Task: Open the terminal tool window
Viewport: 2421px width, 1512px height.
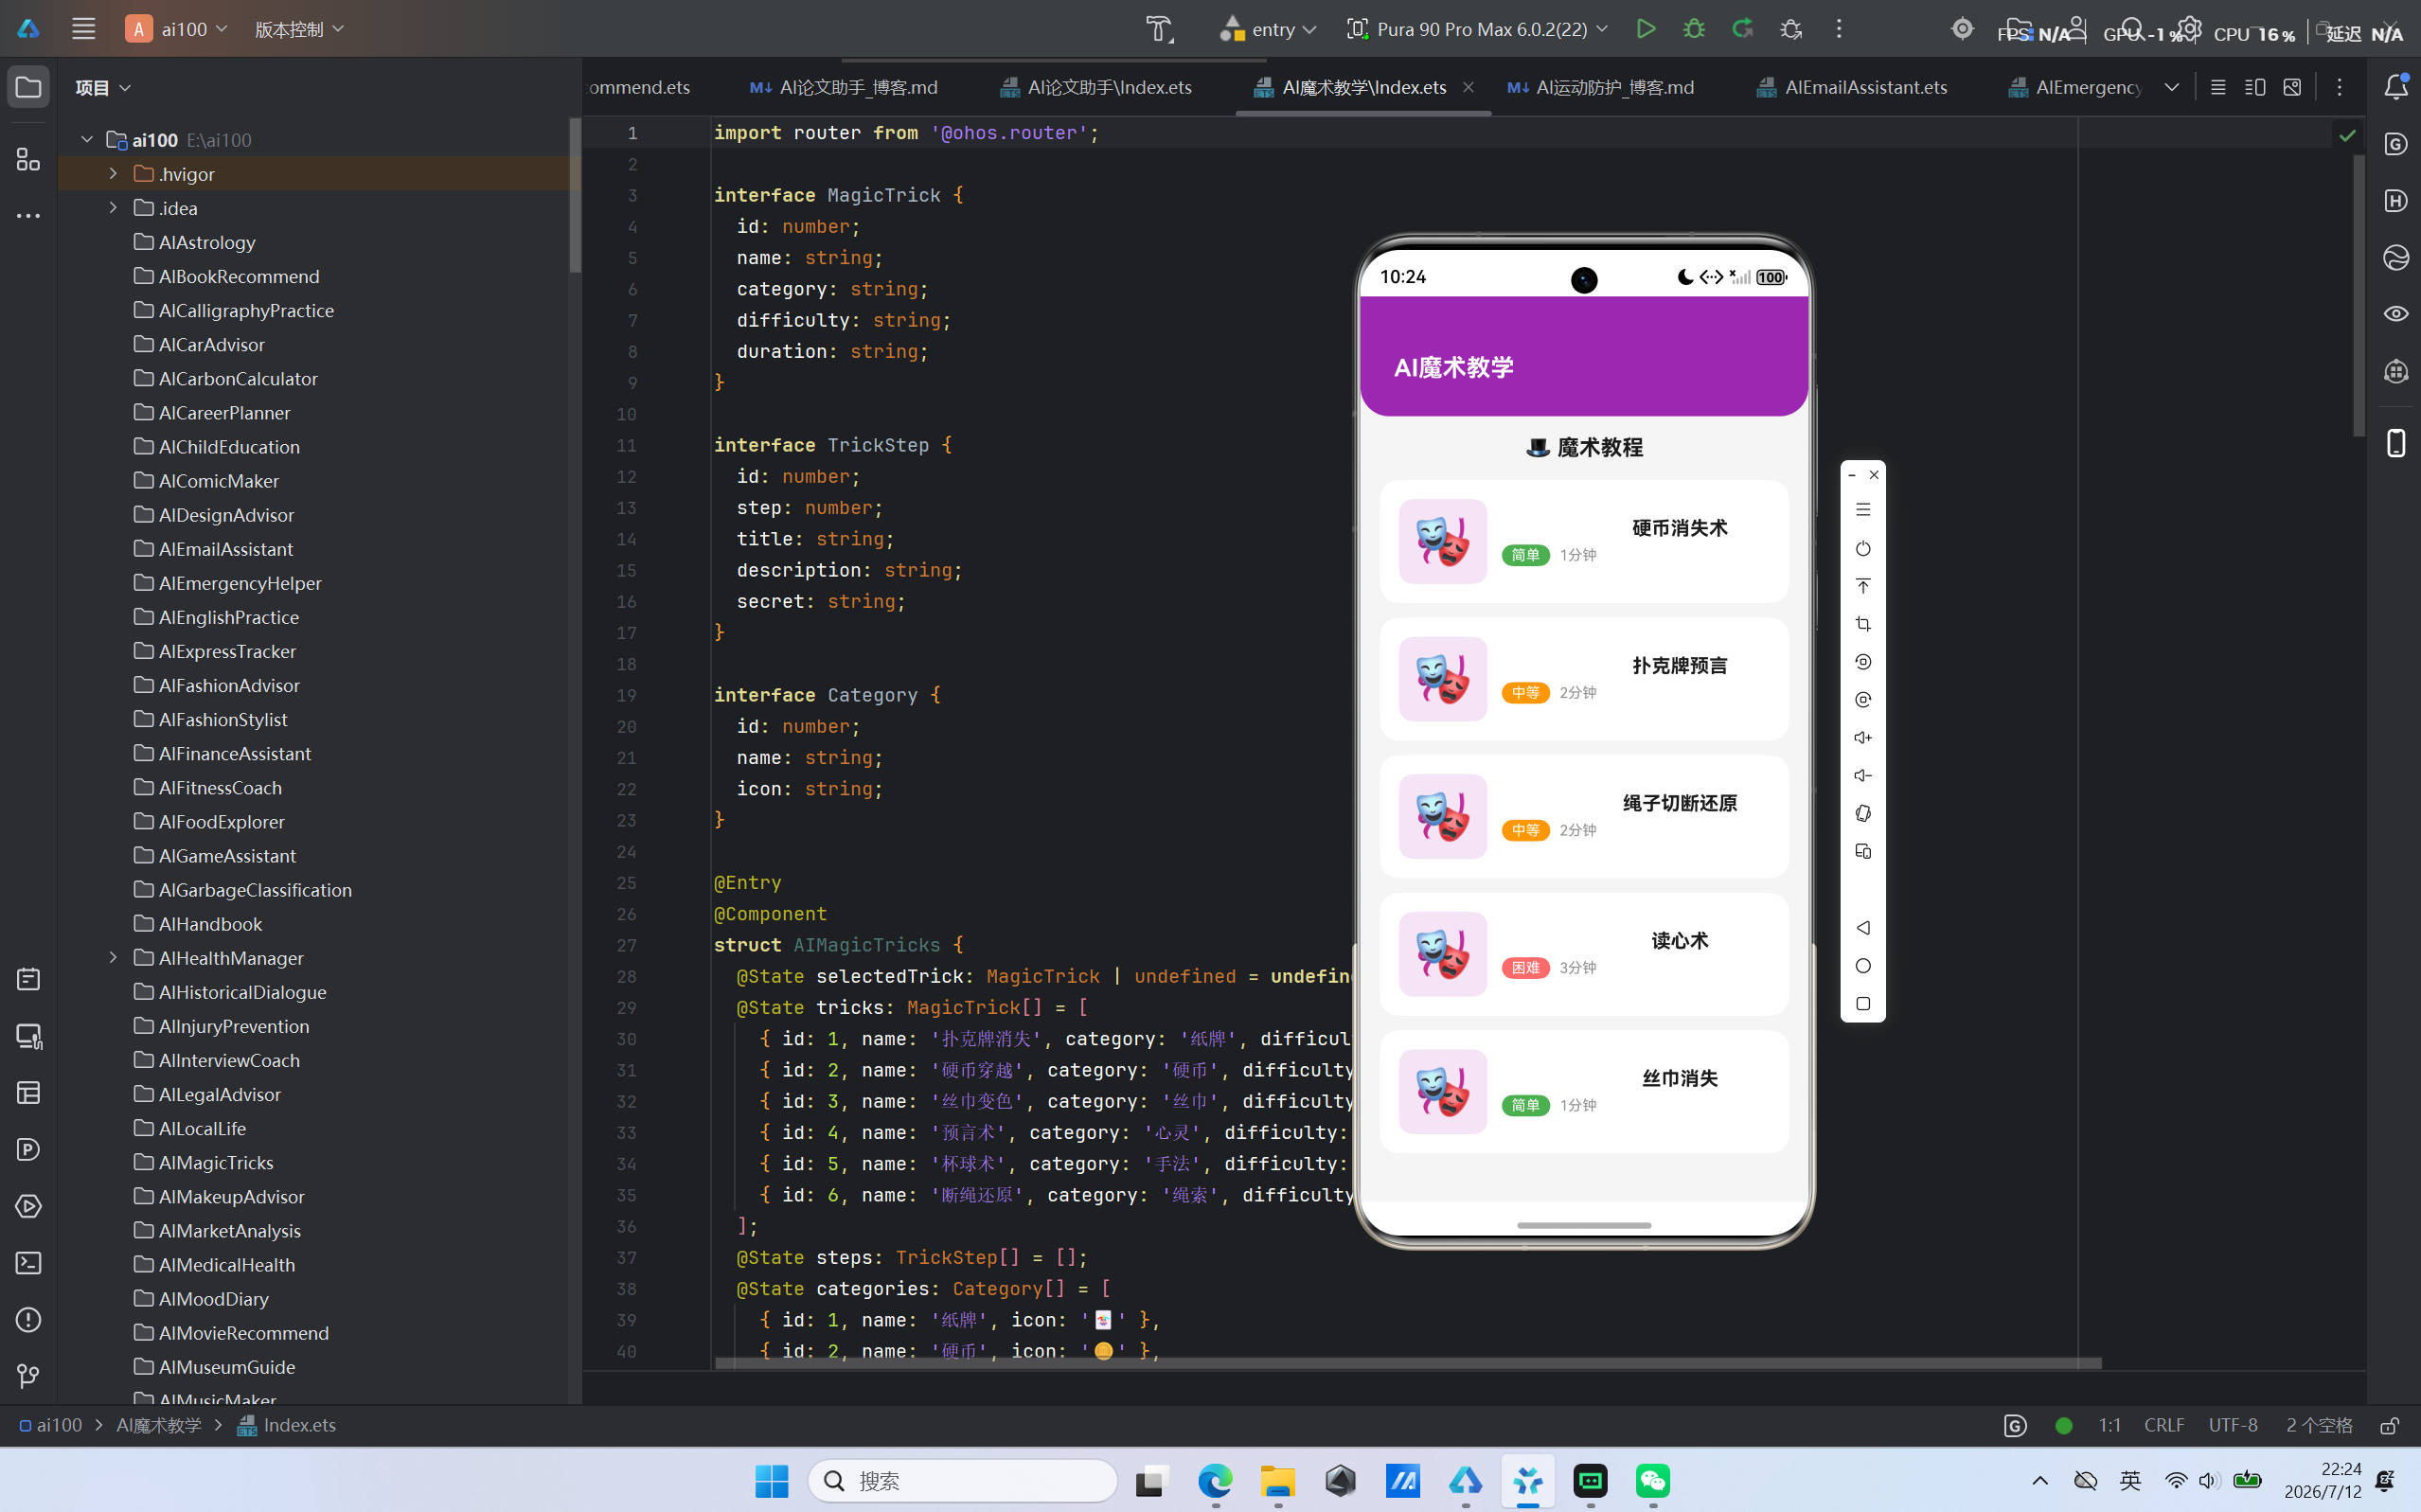Action: coord(28,1263)
